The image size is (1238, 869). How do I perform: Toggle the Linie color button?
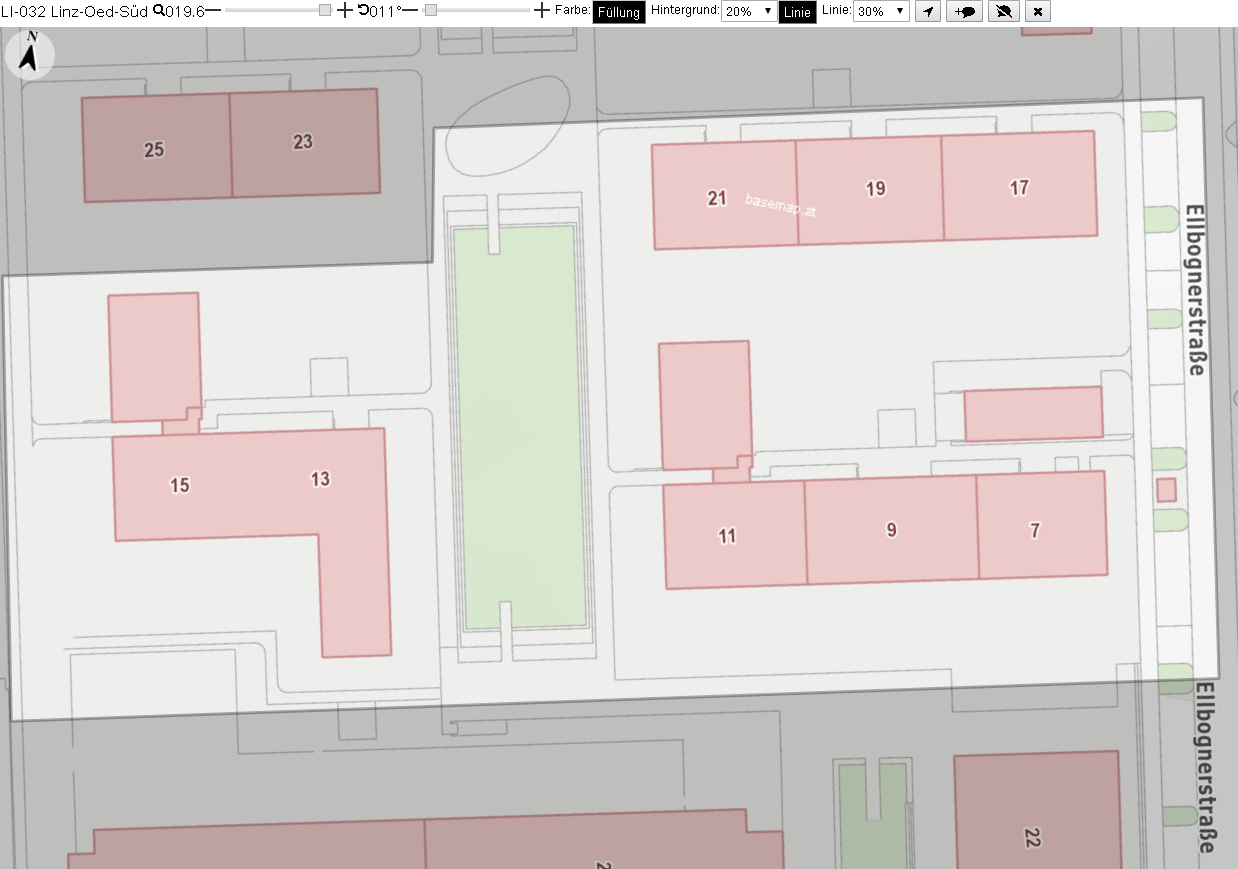[797, 12]
